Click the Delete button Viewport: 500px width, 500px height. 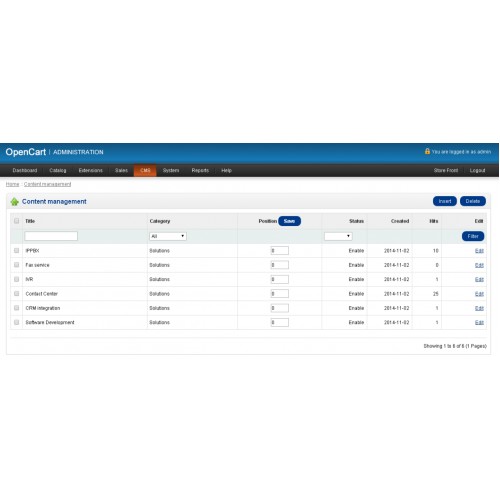pyautogui.click(x=473, y=201)
